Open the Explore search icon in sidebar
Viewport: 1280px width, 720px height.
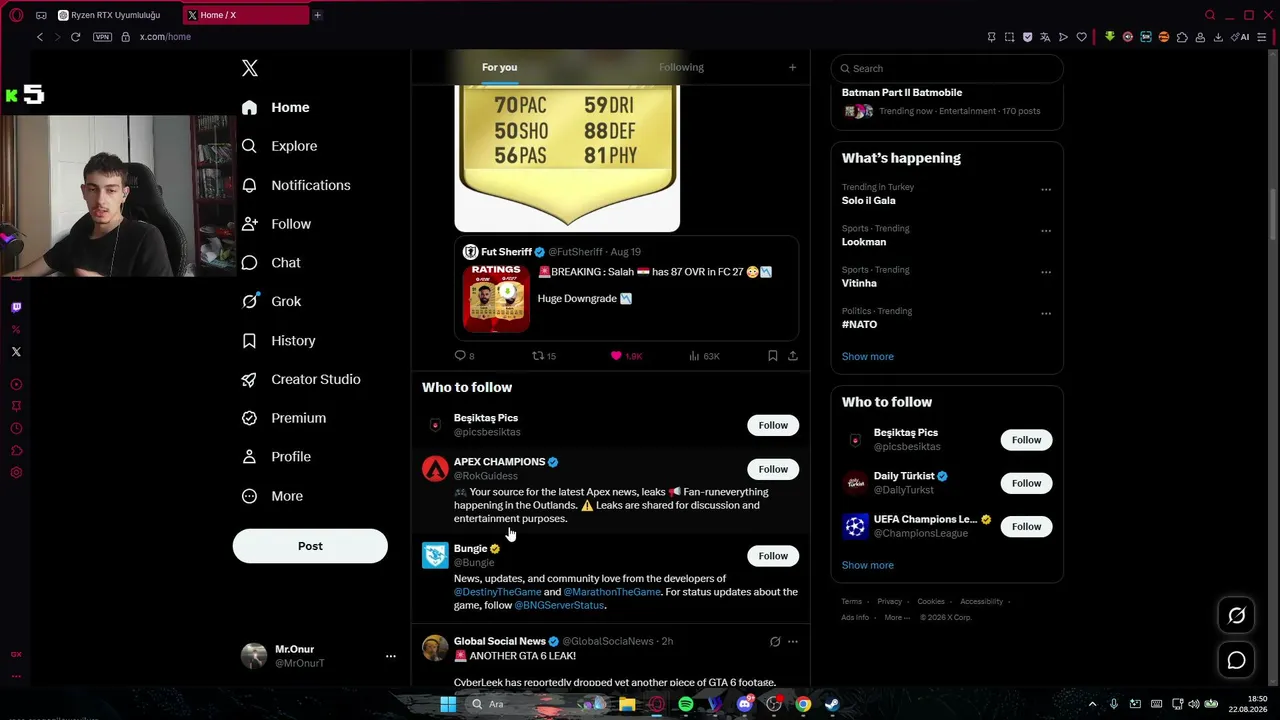tap(250, 146)
